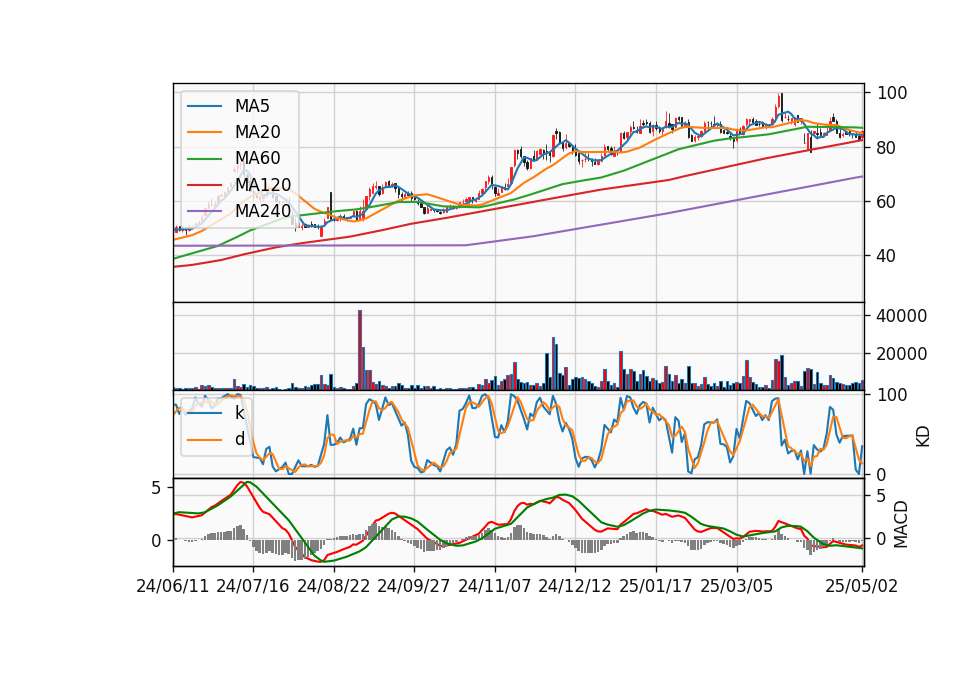Screen dimensions: 960x690
Task: Click the 24/07/16 date axis label
Action: pos(253,586)
